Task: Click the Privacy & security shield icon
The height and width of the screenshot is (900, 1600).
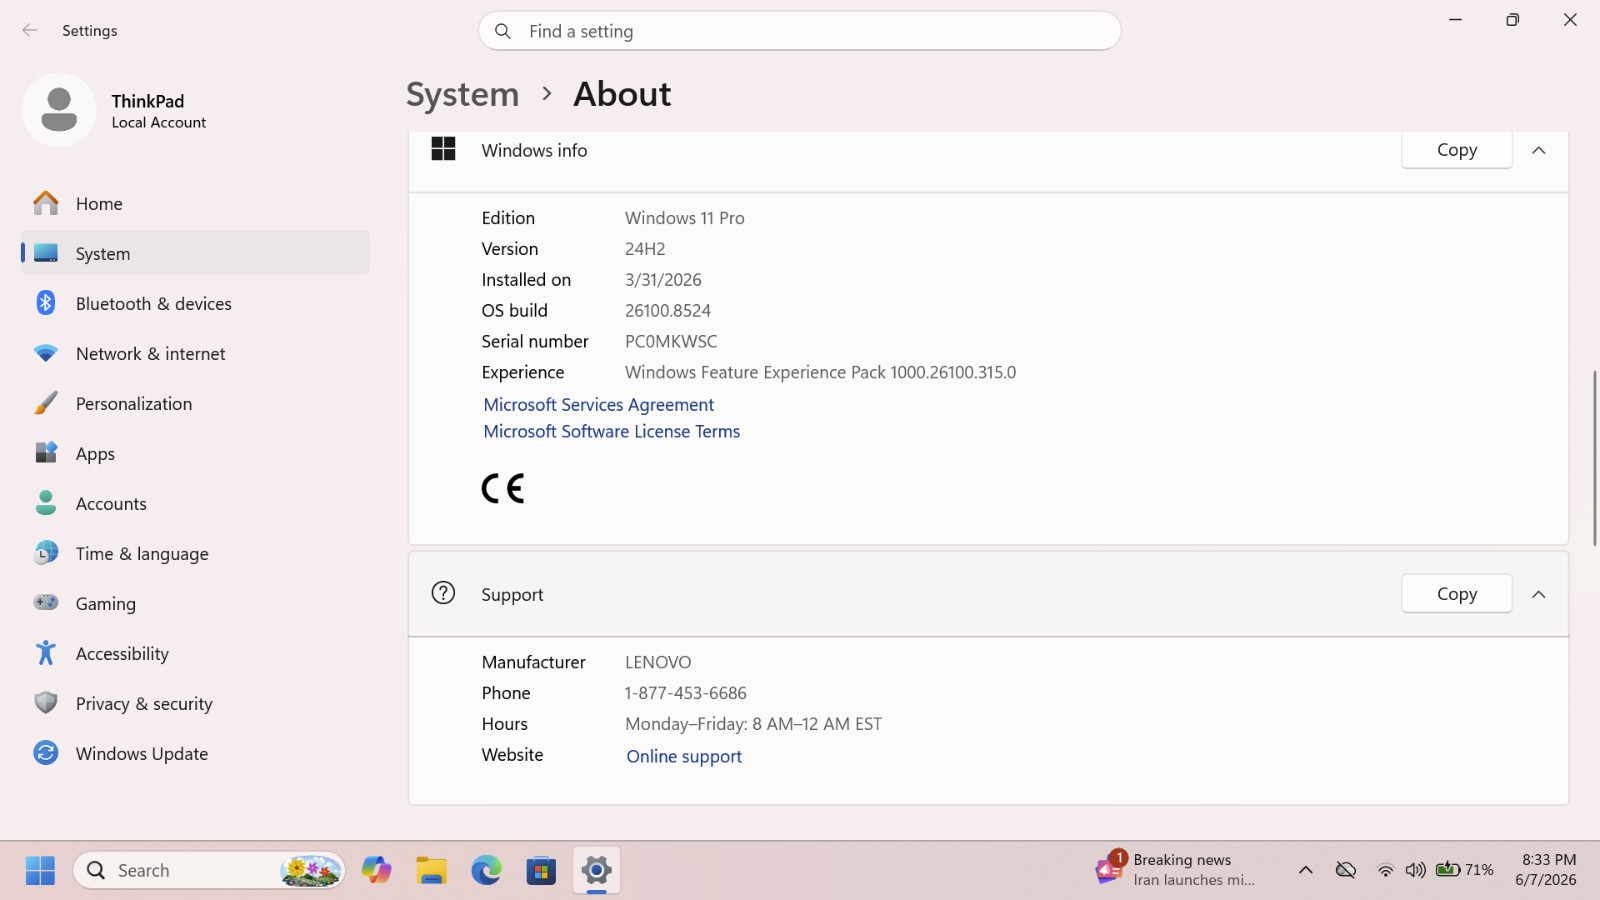Action: [x=46, y=703]
